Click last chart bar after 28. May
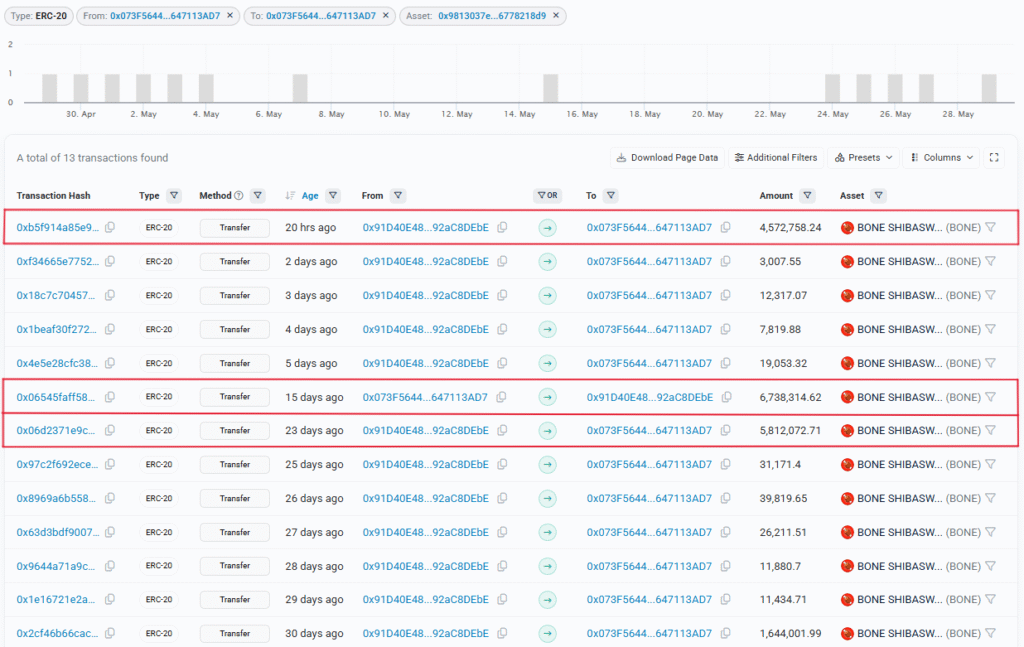This screenshot has height=647, width=1024. click(x=989, y=88)
